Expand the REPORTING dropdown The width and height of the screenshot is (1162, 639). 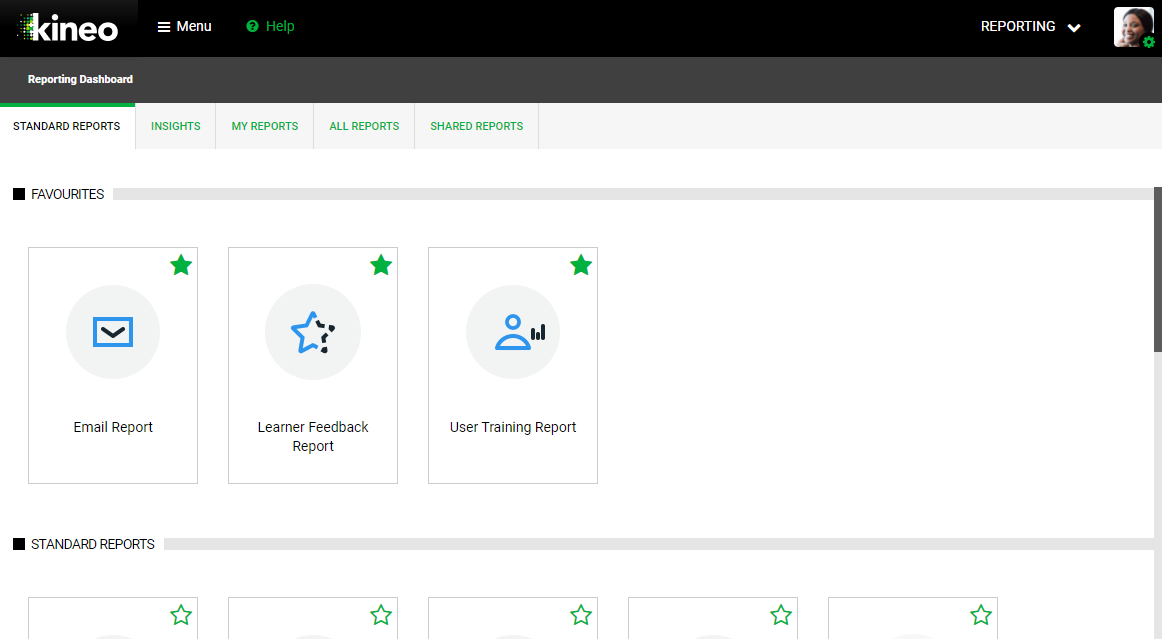click(1030, 27)
